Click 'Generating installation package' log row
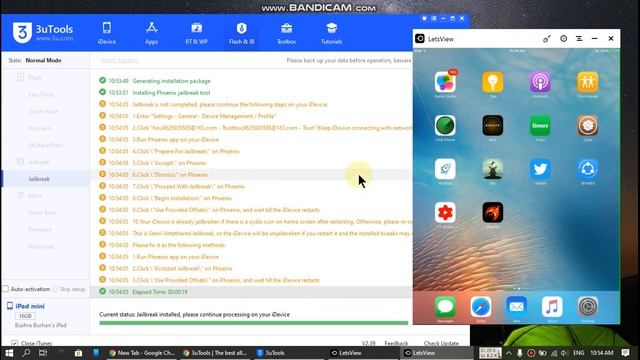 point(251,81)
